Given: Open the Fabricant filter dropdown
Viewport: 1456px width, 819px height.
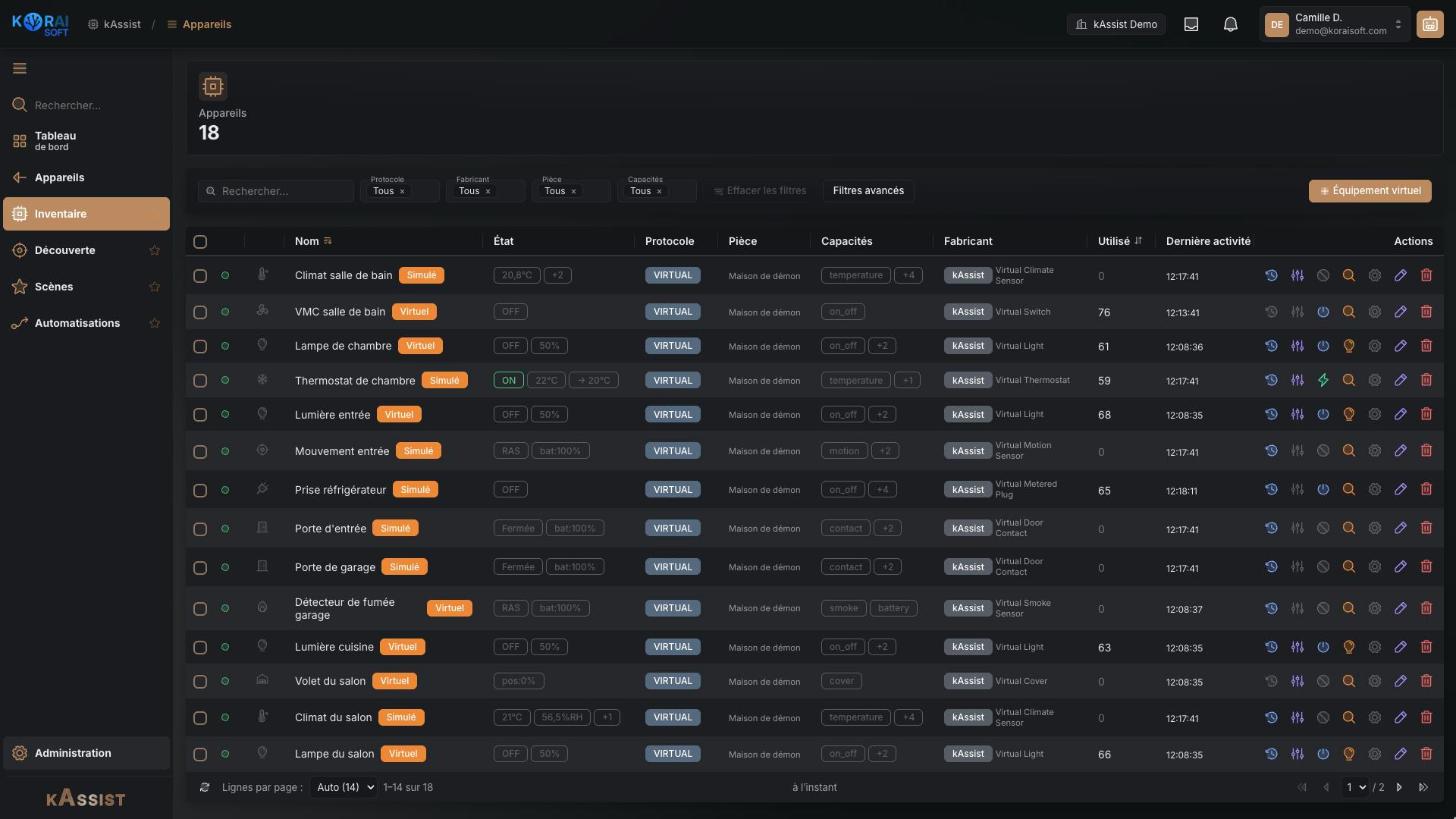Looking at the screenshot, I should (485, 190).
